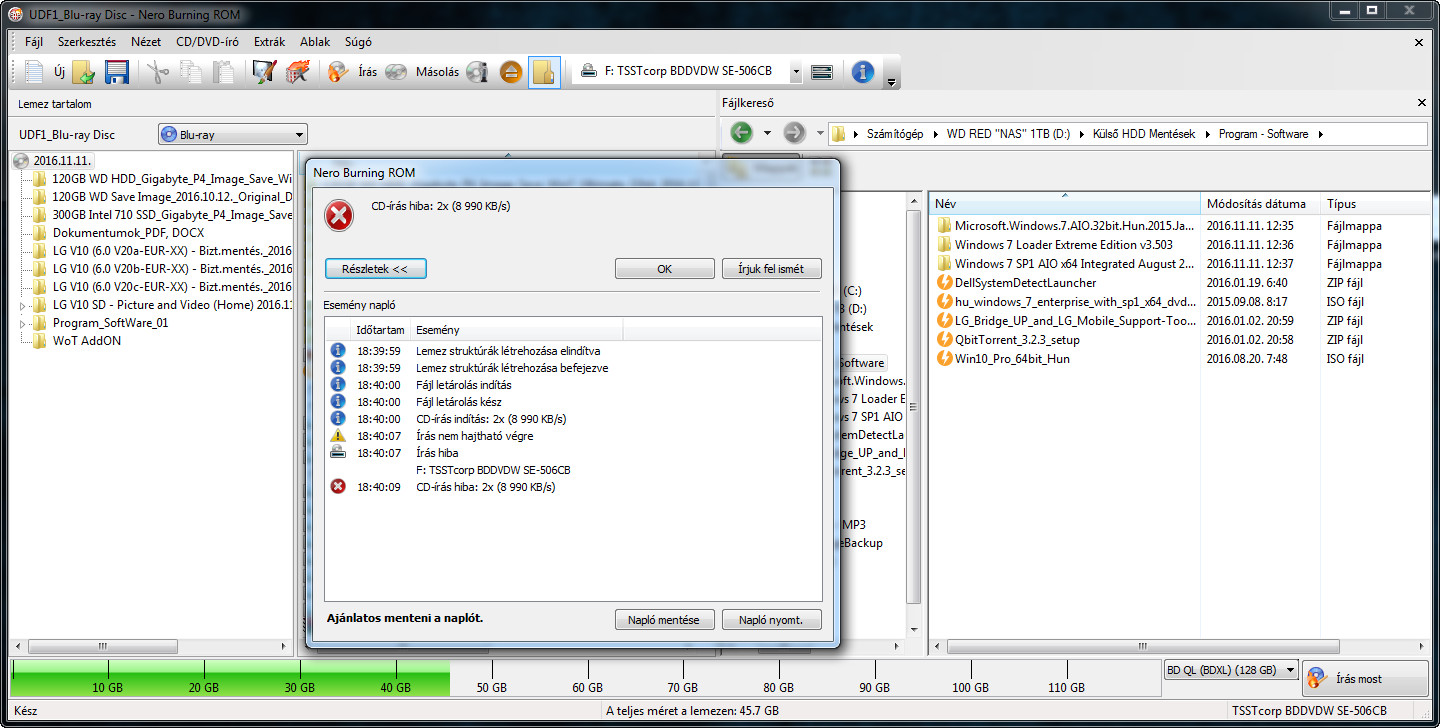Click the grey Forward arrow in Fájlkereső
The width and height of the screenshot is (1440, 728).
(794, 133)
